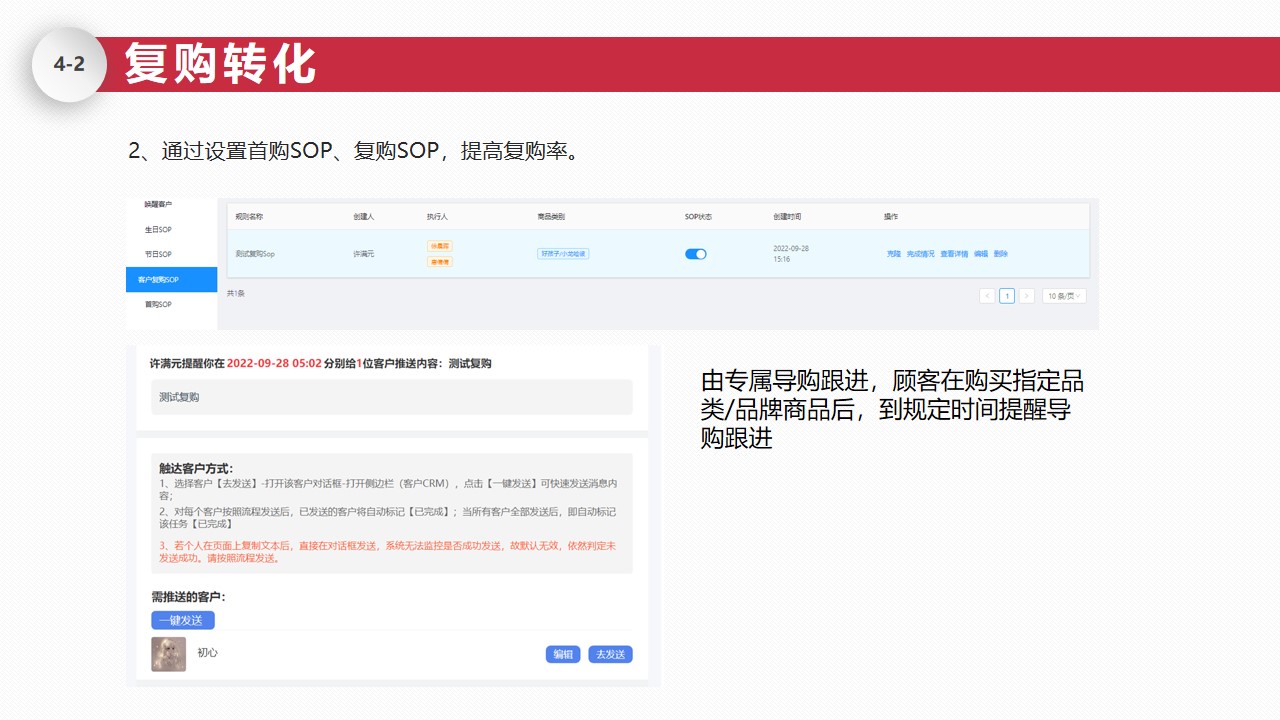The height and width of the screenshot is (720, 1280).
Task: Open 节日SOP in the sidebar
Action: click(158, 255)
